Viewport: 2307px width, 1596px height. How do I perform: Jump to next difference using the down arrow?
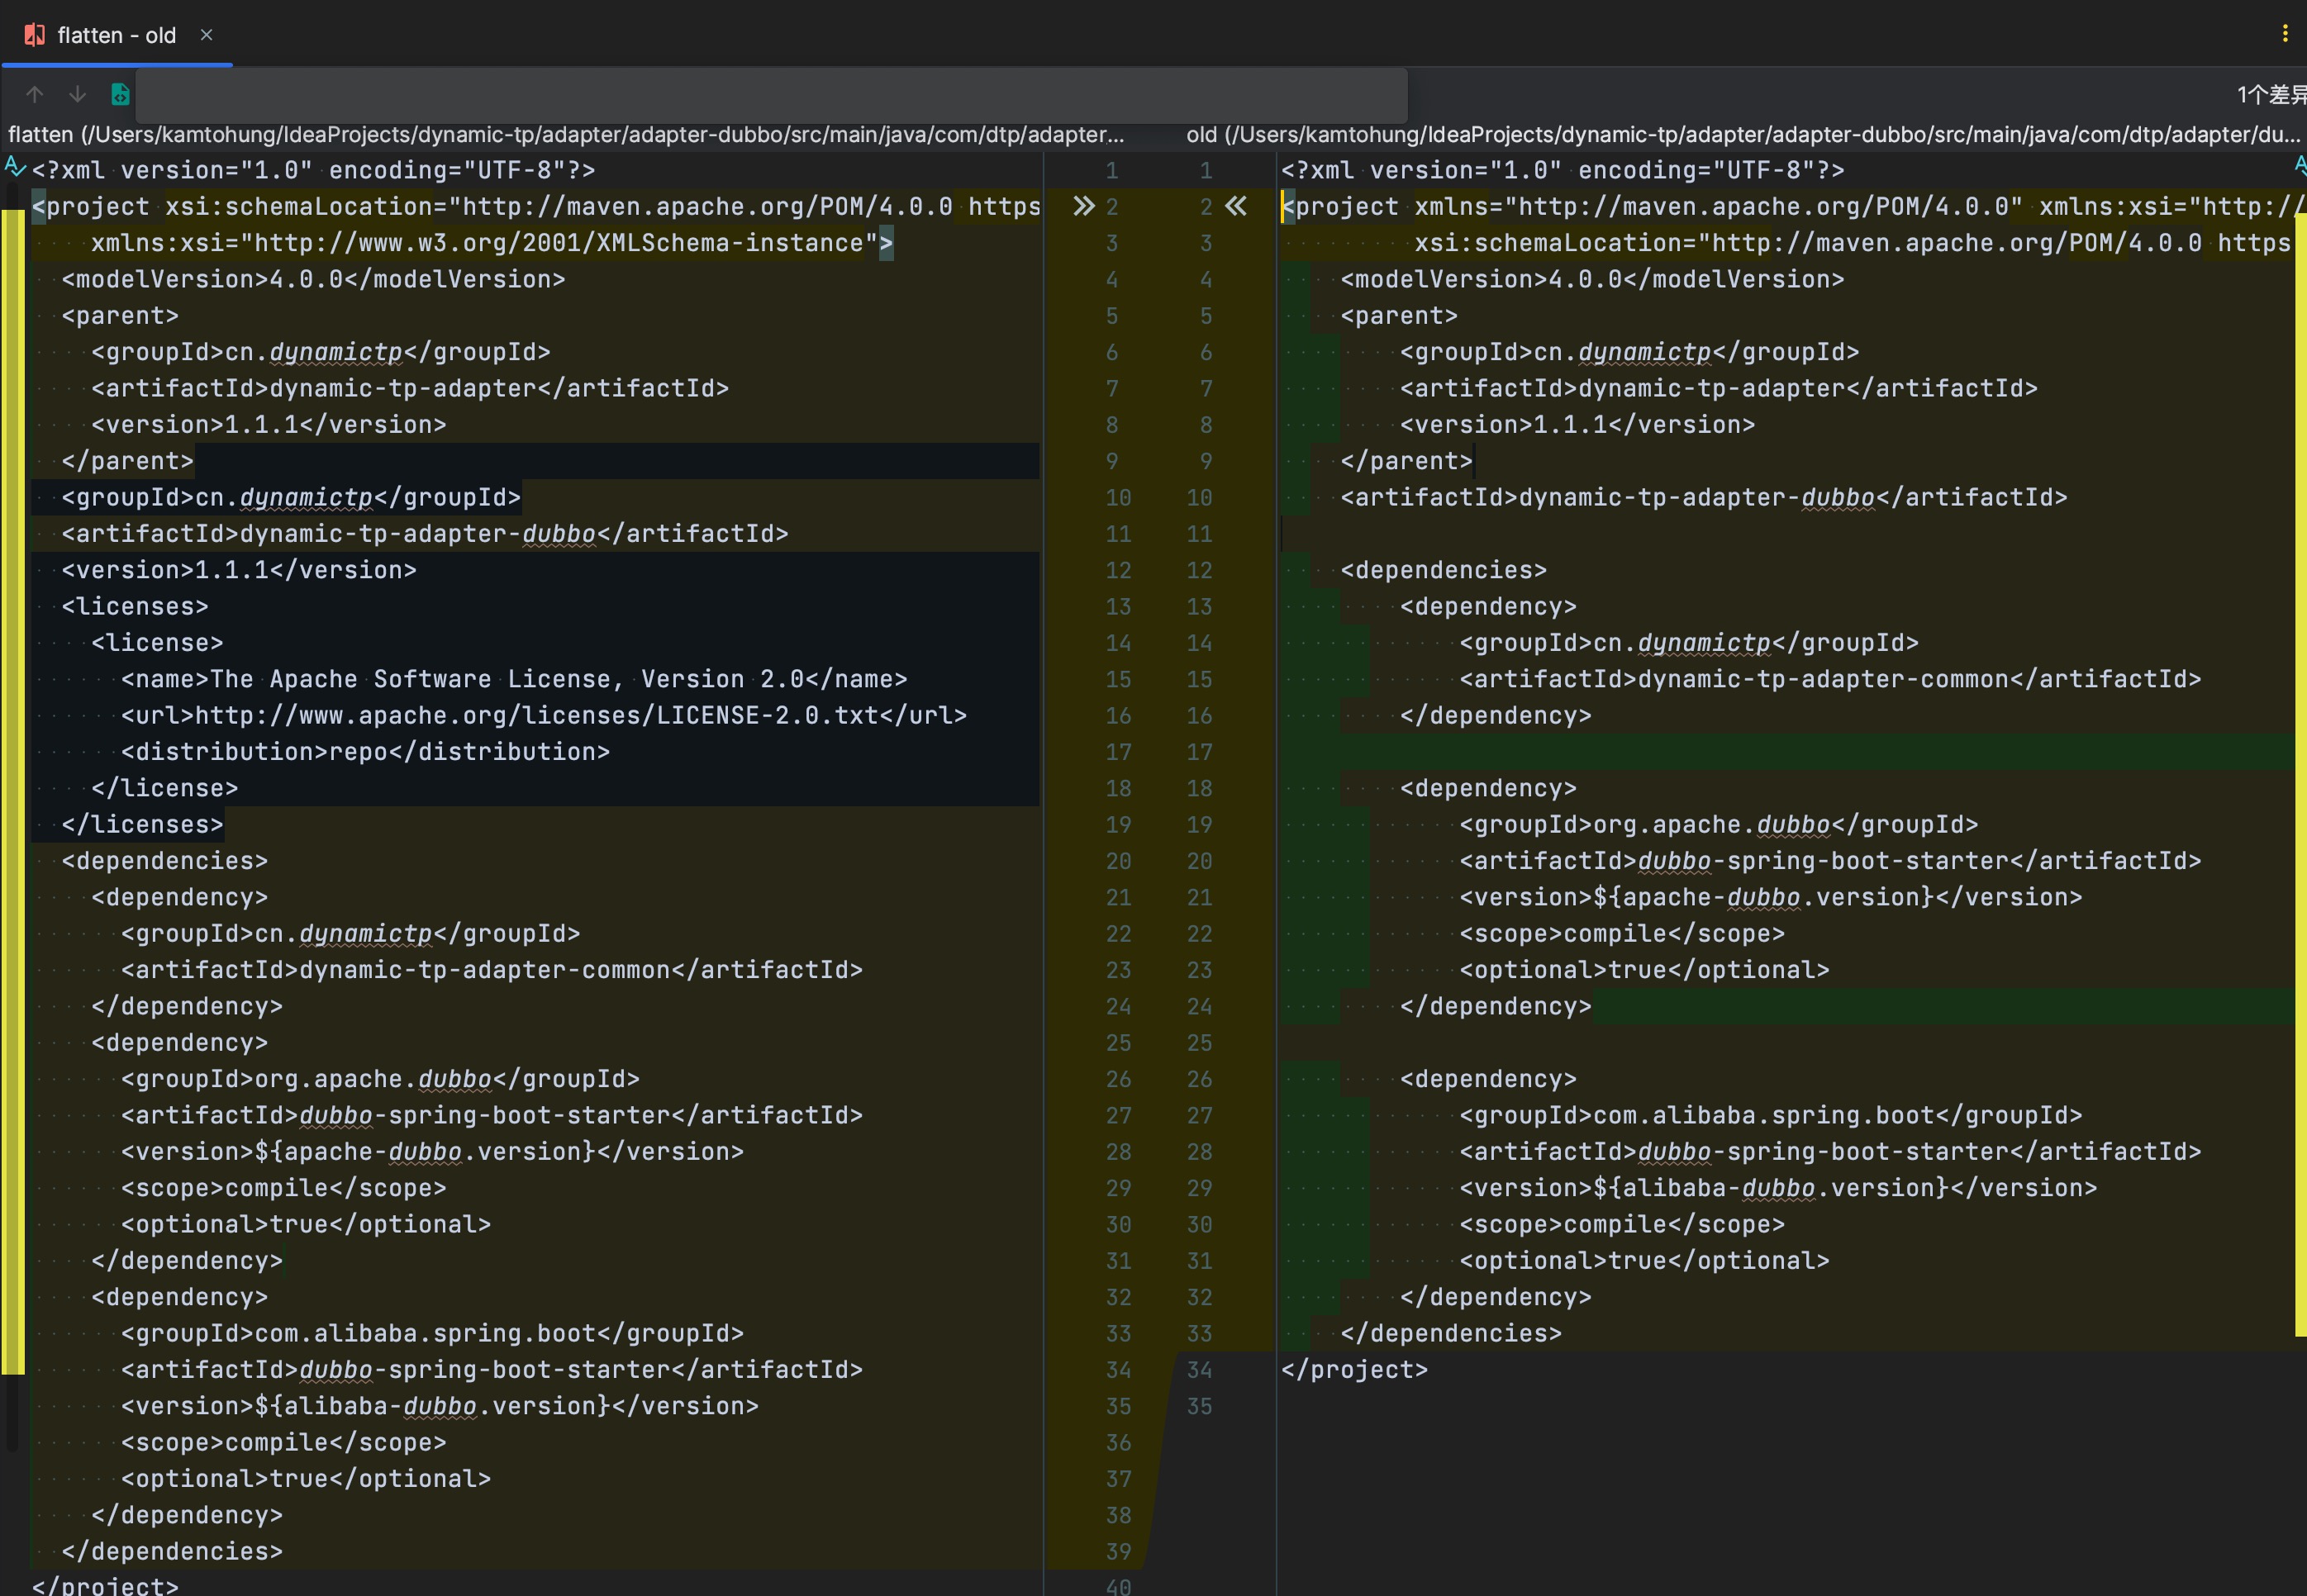77,93
